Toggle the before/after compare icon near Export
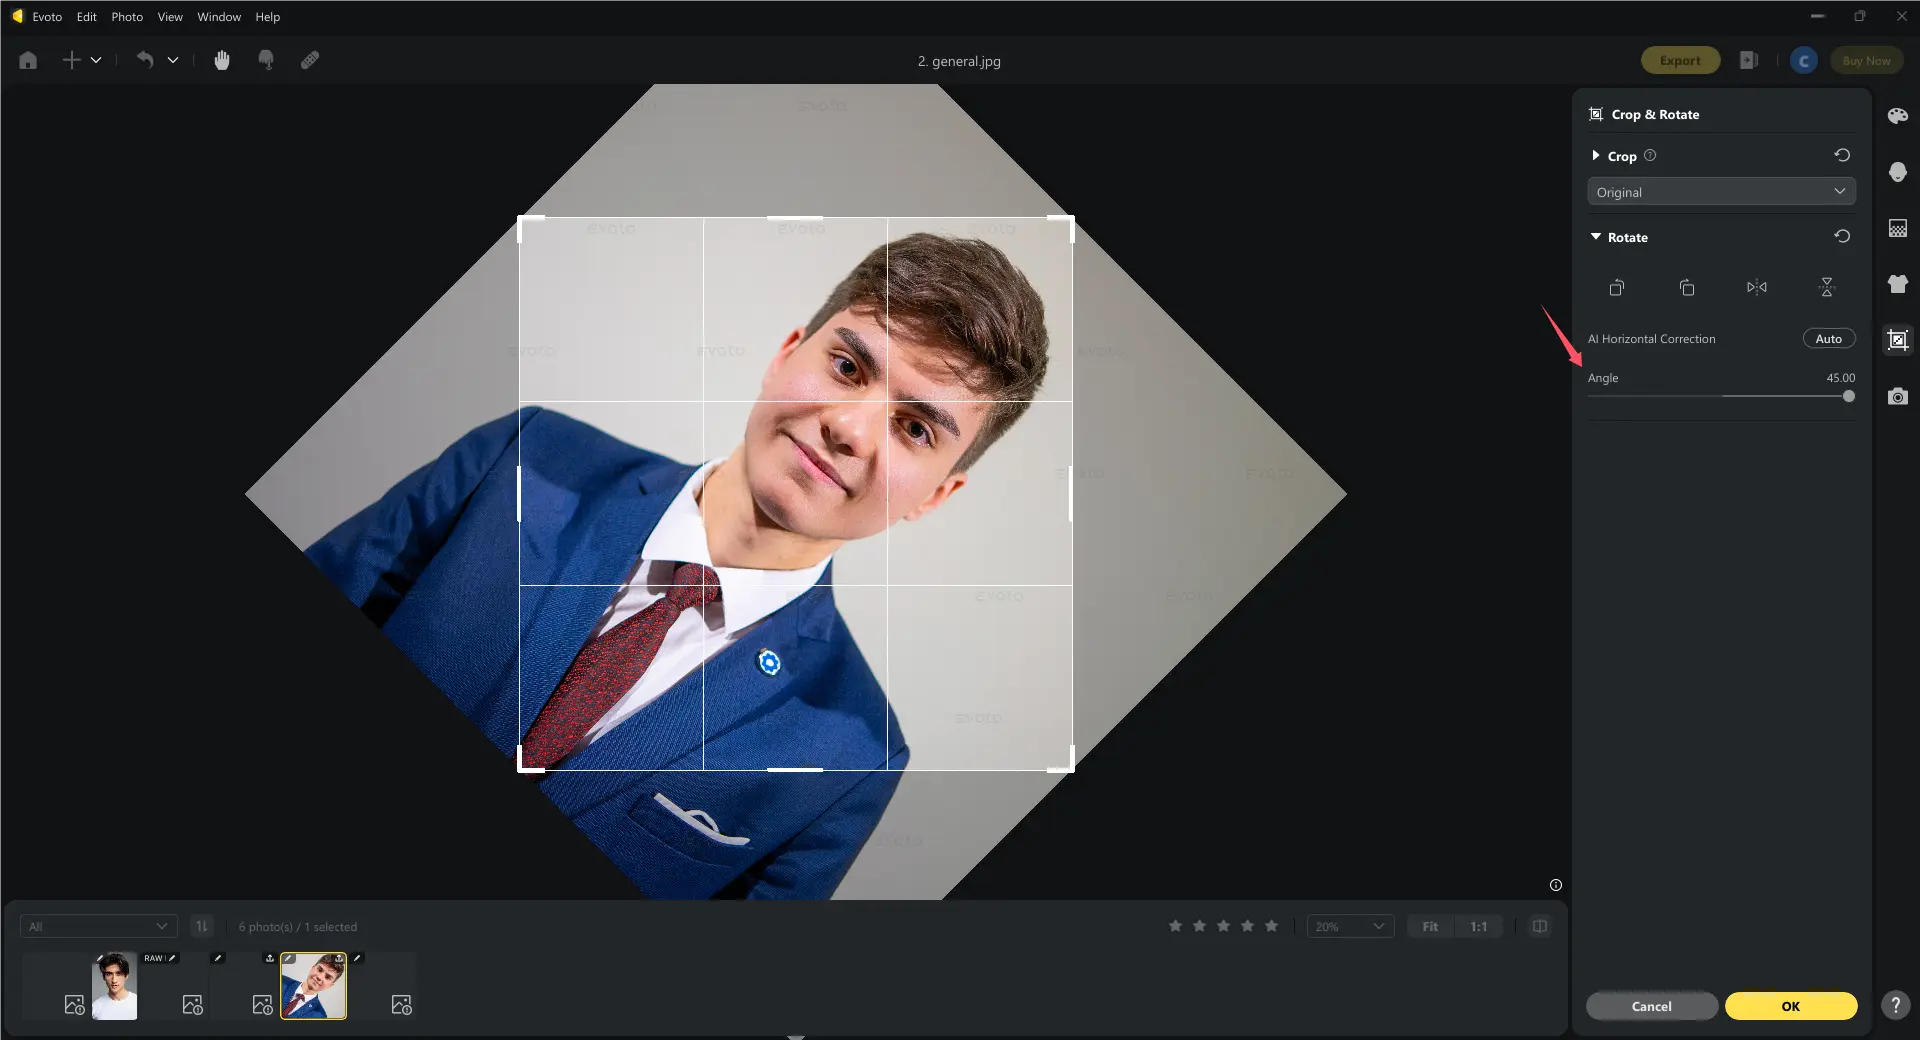This screenshot has width=1920, height=1040. coord(1749,60)
